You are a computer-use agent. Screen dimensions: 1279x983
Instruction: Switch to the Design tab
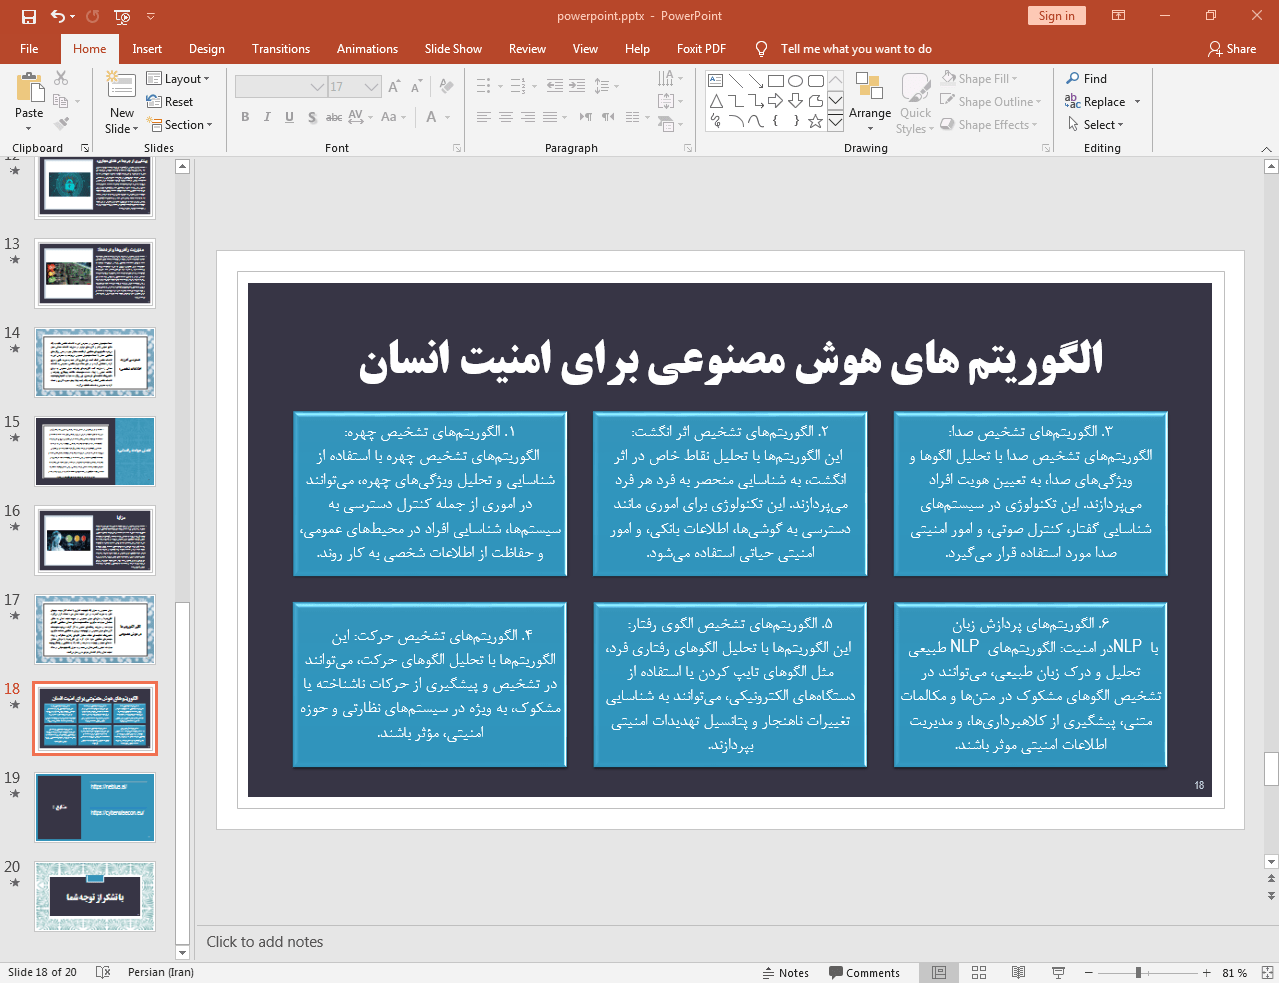(x=207, y=49)
